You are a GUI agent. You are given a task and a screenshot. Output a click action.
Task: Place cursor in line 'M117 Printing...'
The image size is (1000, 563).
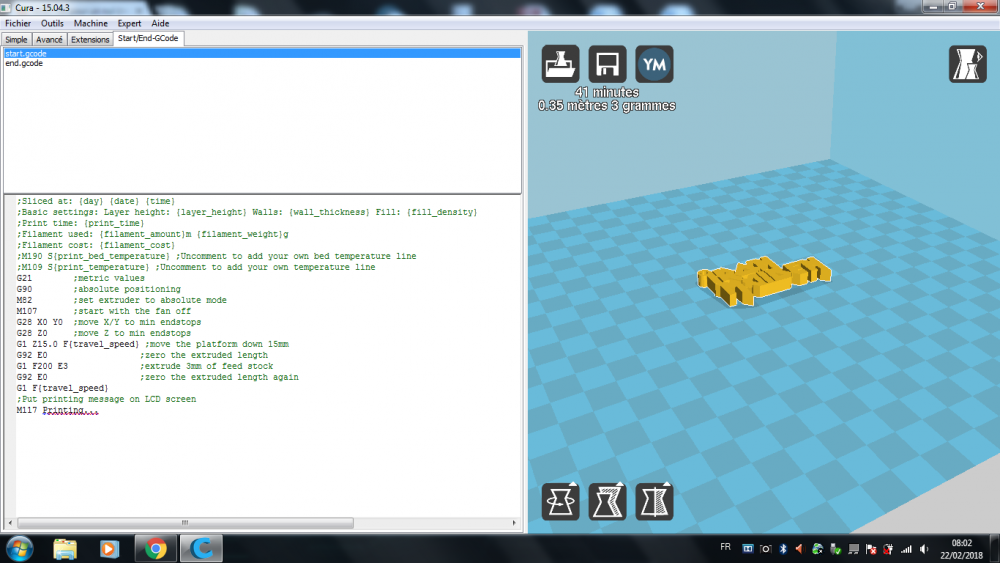[57, 410]
